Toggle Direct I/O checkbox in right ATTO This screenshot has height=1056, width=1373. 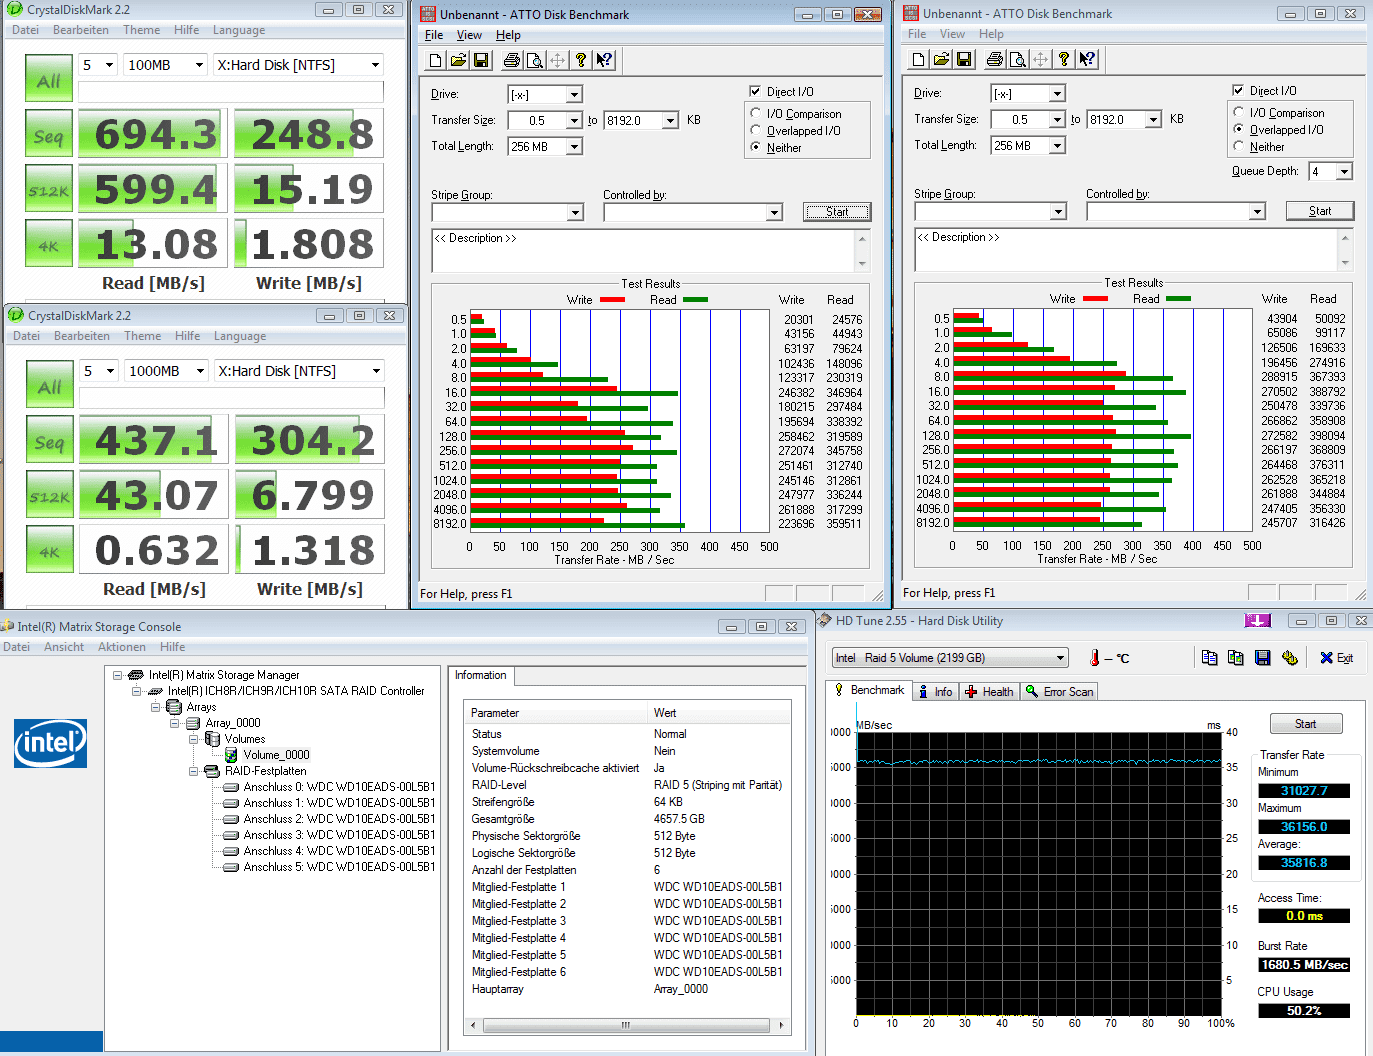pyautogui.click(x=1238, y=90)
